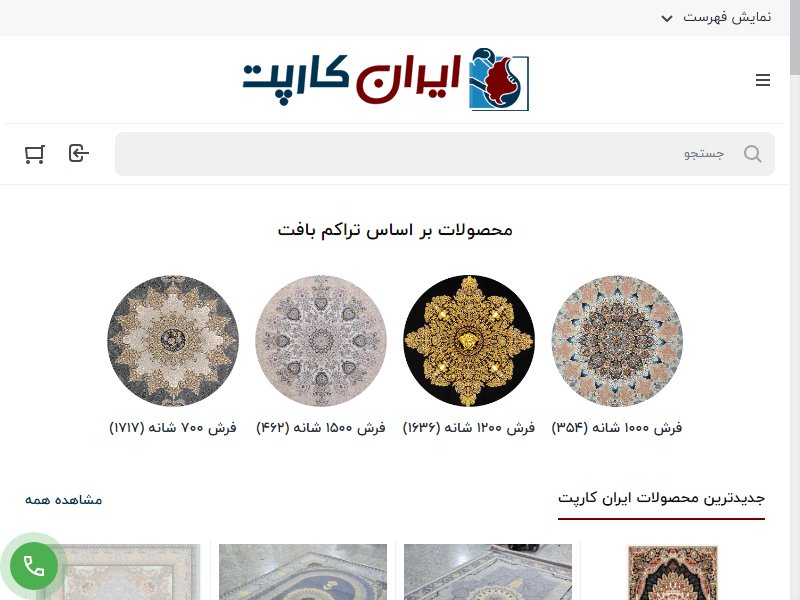Select the فرش ۷۰۰ شانه circular thumbnail
The width and height of the screenshot is (800, 600).
click(173, 341)
